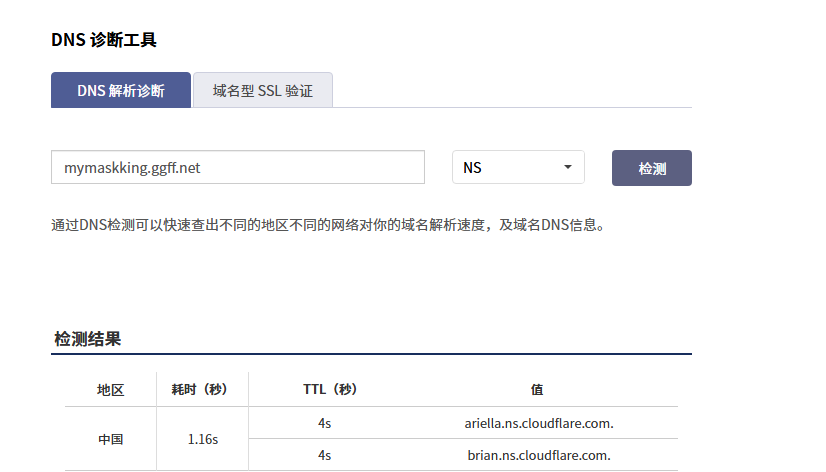This screenshot has width=826, height=472.
Task: Select brian.ns.cloudflare.com. value in results
Action: click(x=538, y=455)
